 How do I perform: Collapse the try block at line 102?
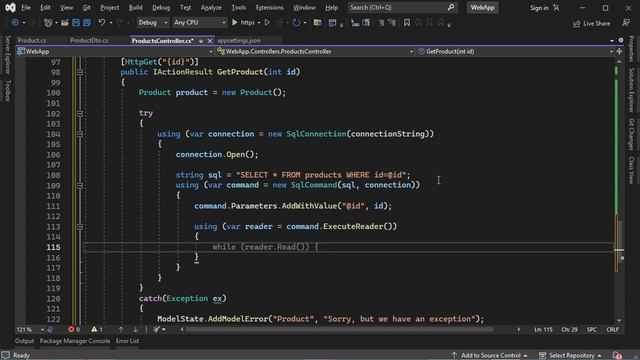point(80,113)
